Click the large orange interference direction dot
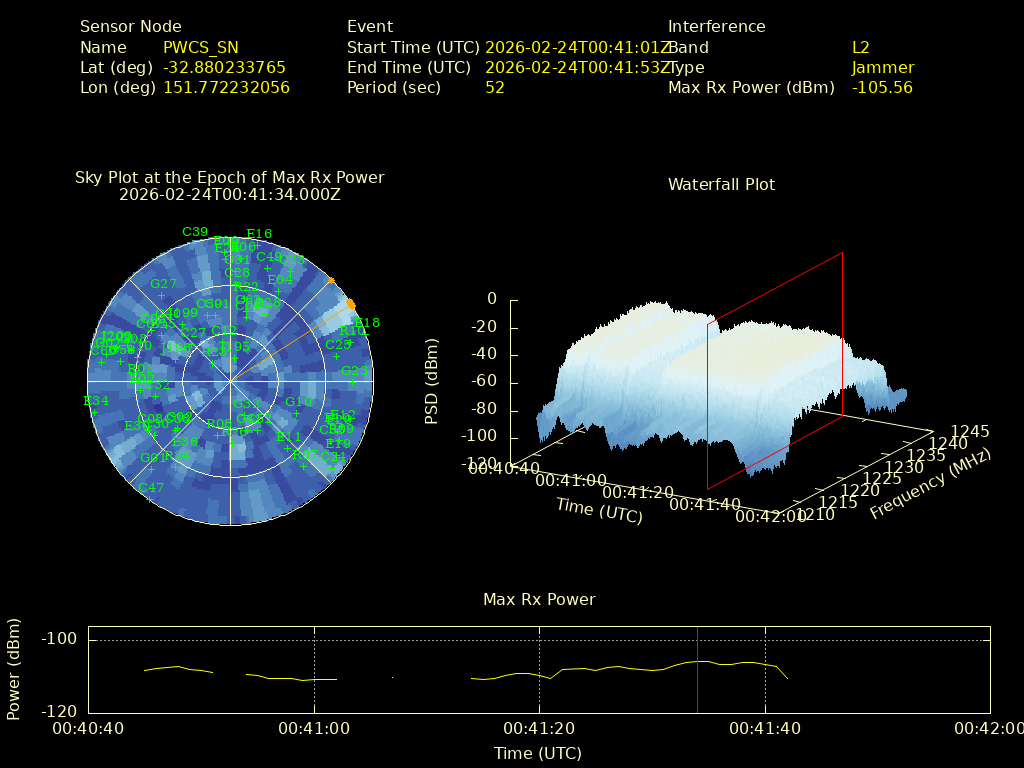The height and width of the screenshot is (768, 1024). click(x=351, y=304)
